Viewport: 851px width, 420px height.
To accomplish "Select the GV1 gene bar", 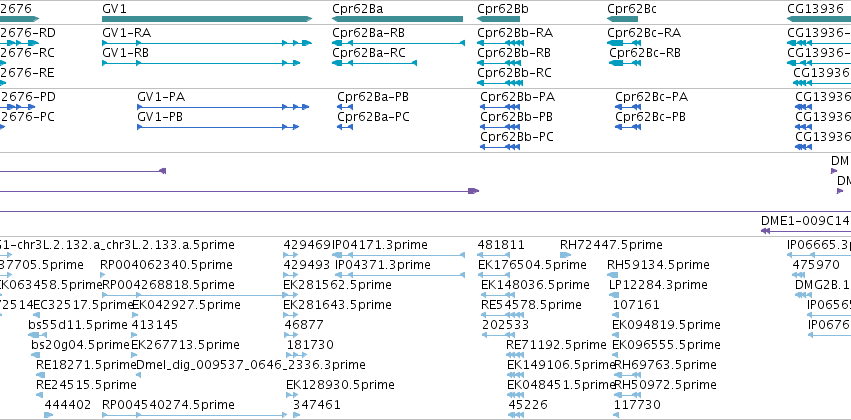I will coord(207,19).
